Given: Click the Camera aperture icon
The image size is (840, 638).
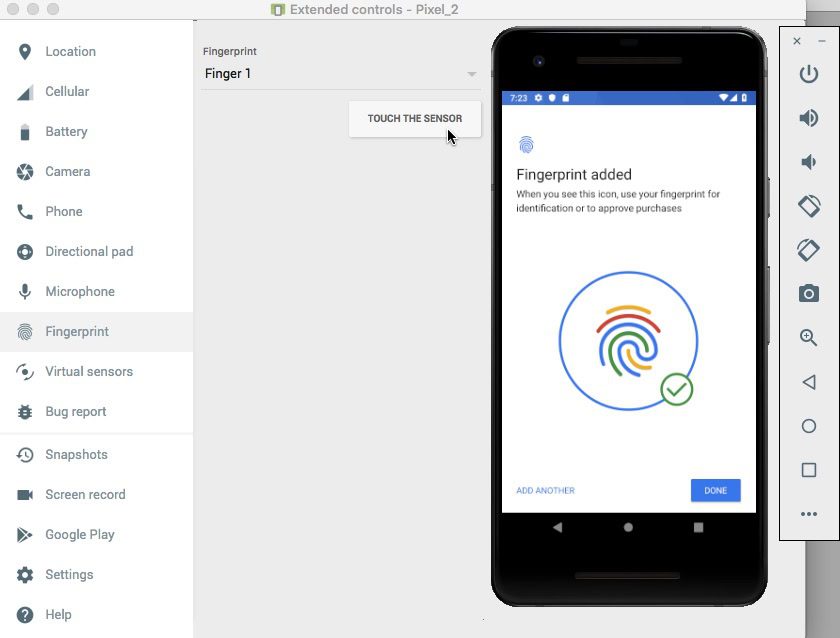Looking at the screenshot, I should pyautogui.click(x=25, y=172).
